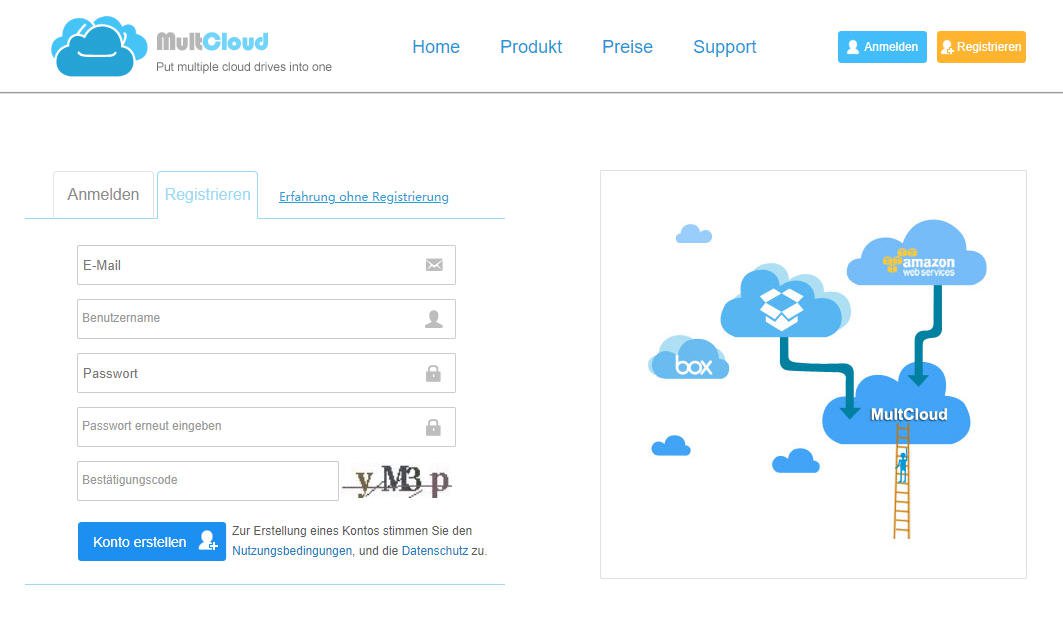Screen dimensions: 1063x629
Task: Focus the Benutzername input field
Action: (266, 319)
